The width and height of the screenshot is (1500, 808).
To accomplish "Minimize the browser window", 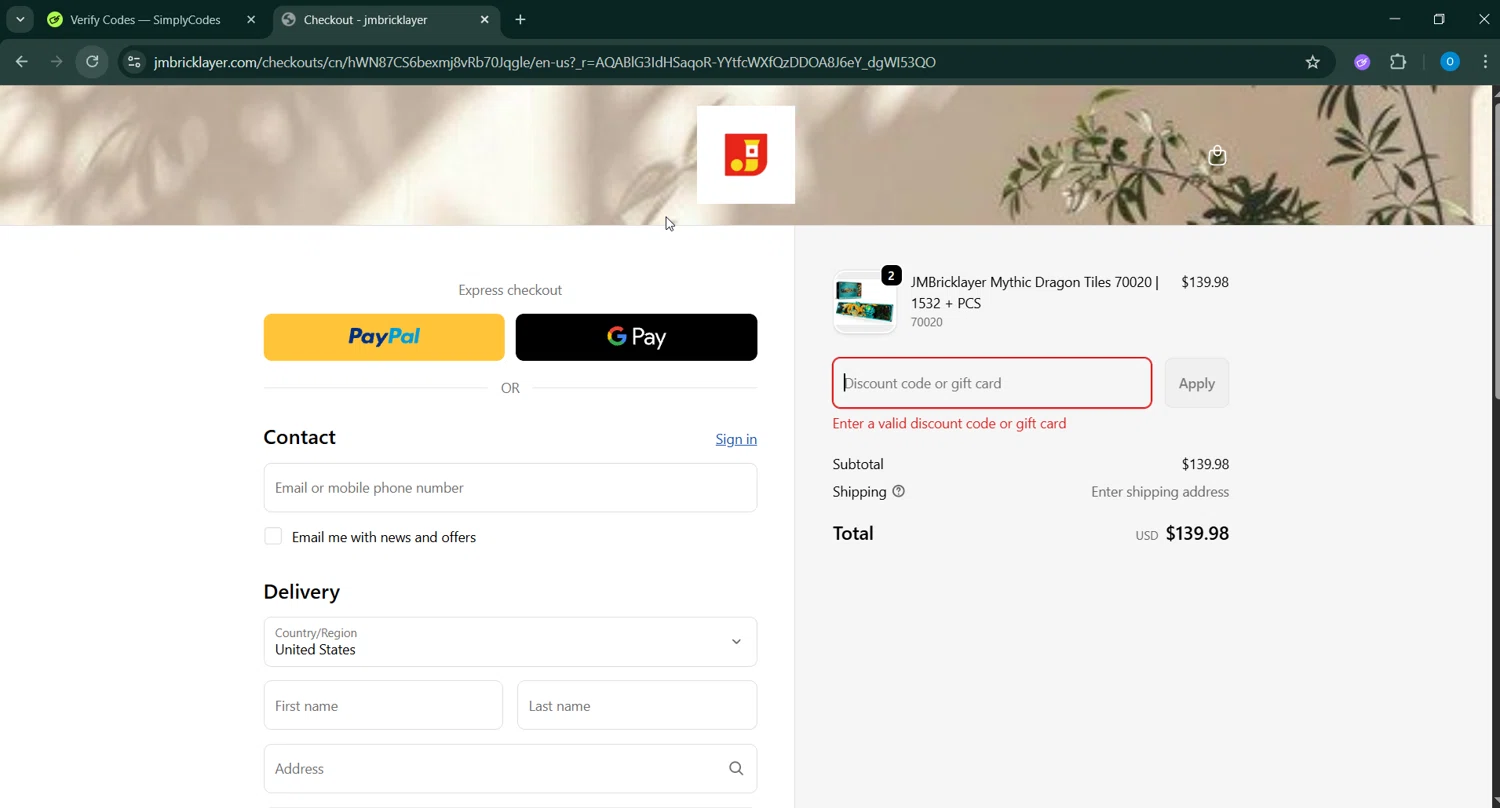I will click(x=1394, y=19).
